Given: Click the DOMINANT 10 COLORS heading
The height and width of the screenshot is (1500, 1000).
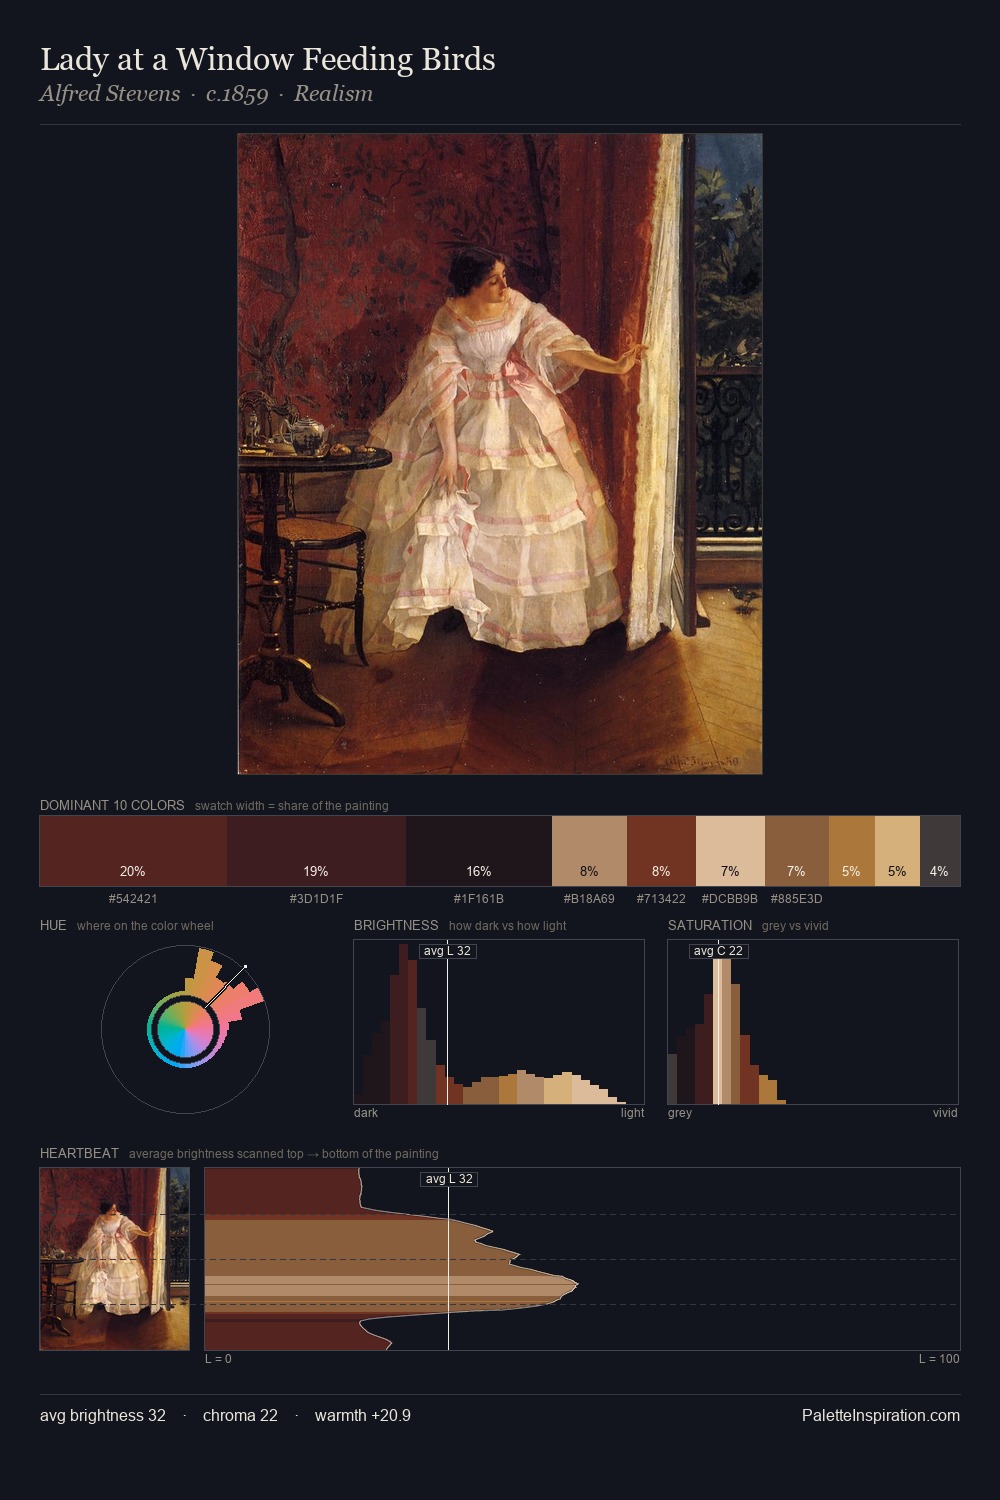Looking at the screenshot, I should tap(112, 805).
